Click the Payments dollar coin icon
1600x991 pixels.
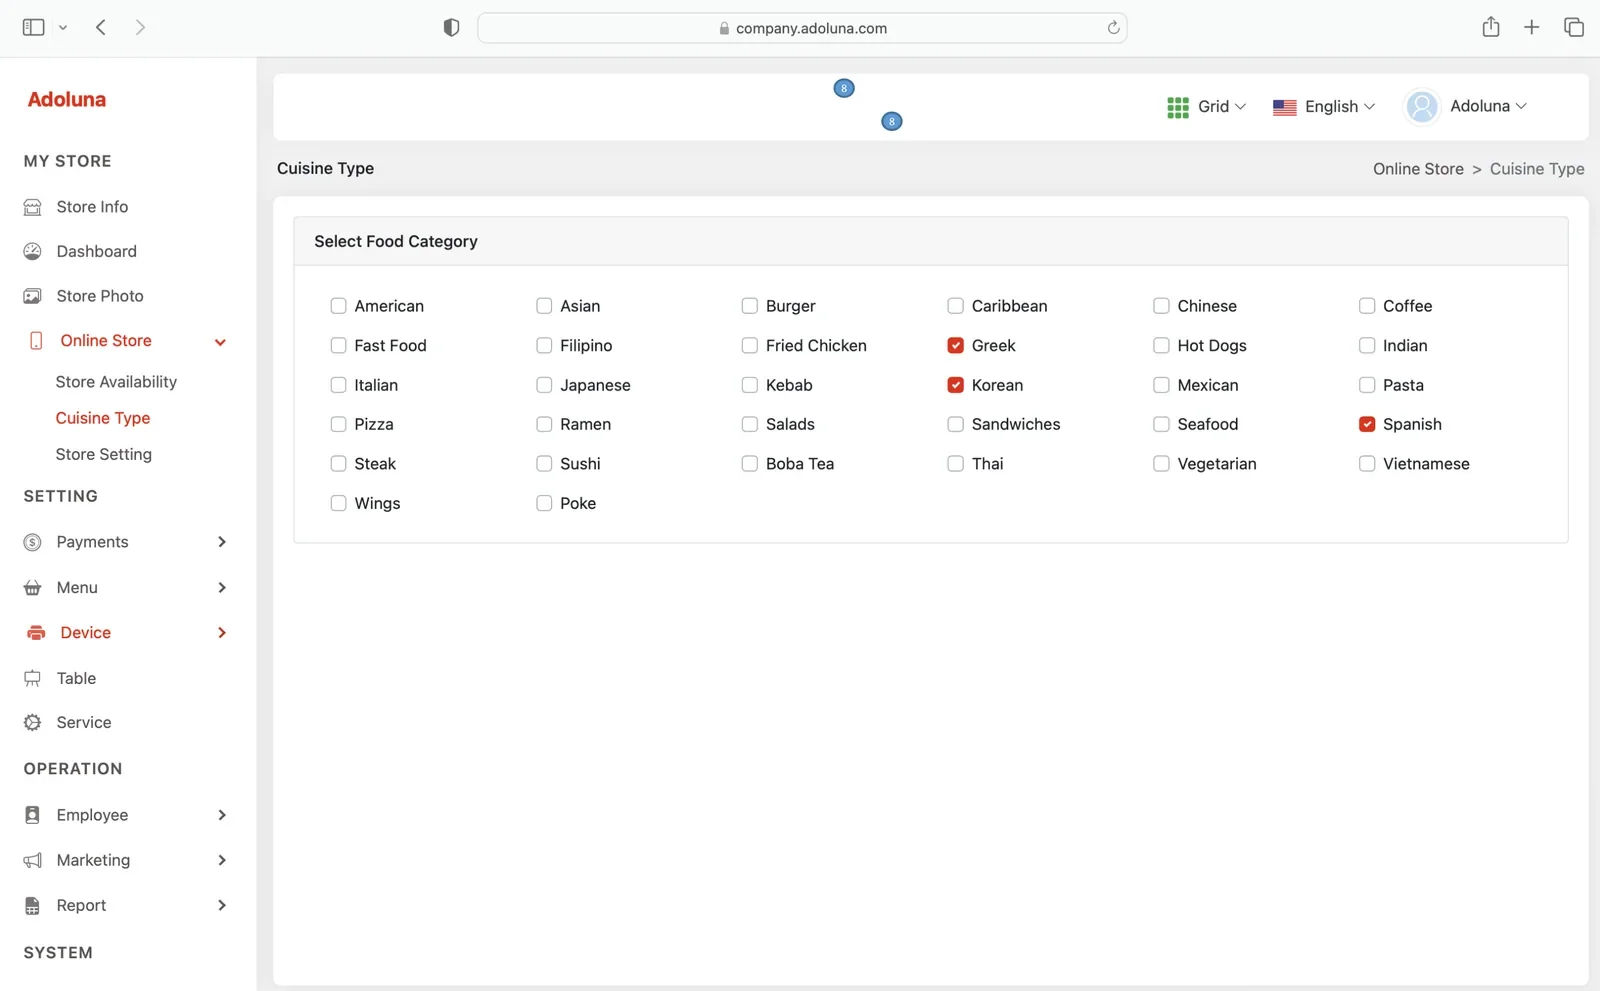33,542
